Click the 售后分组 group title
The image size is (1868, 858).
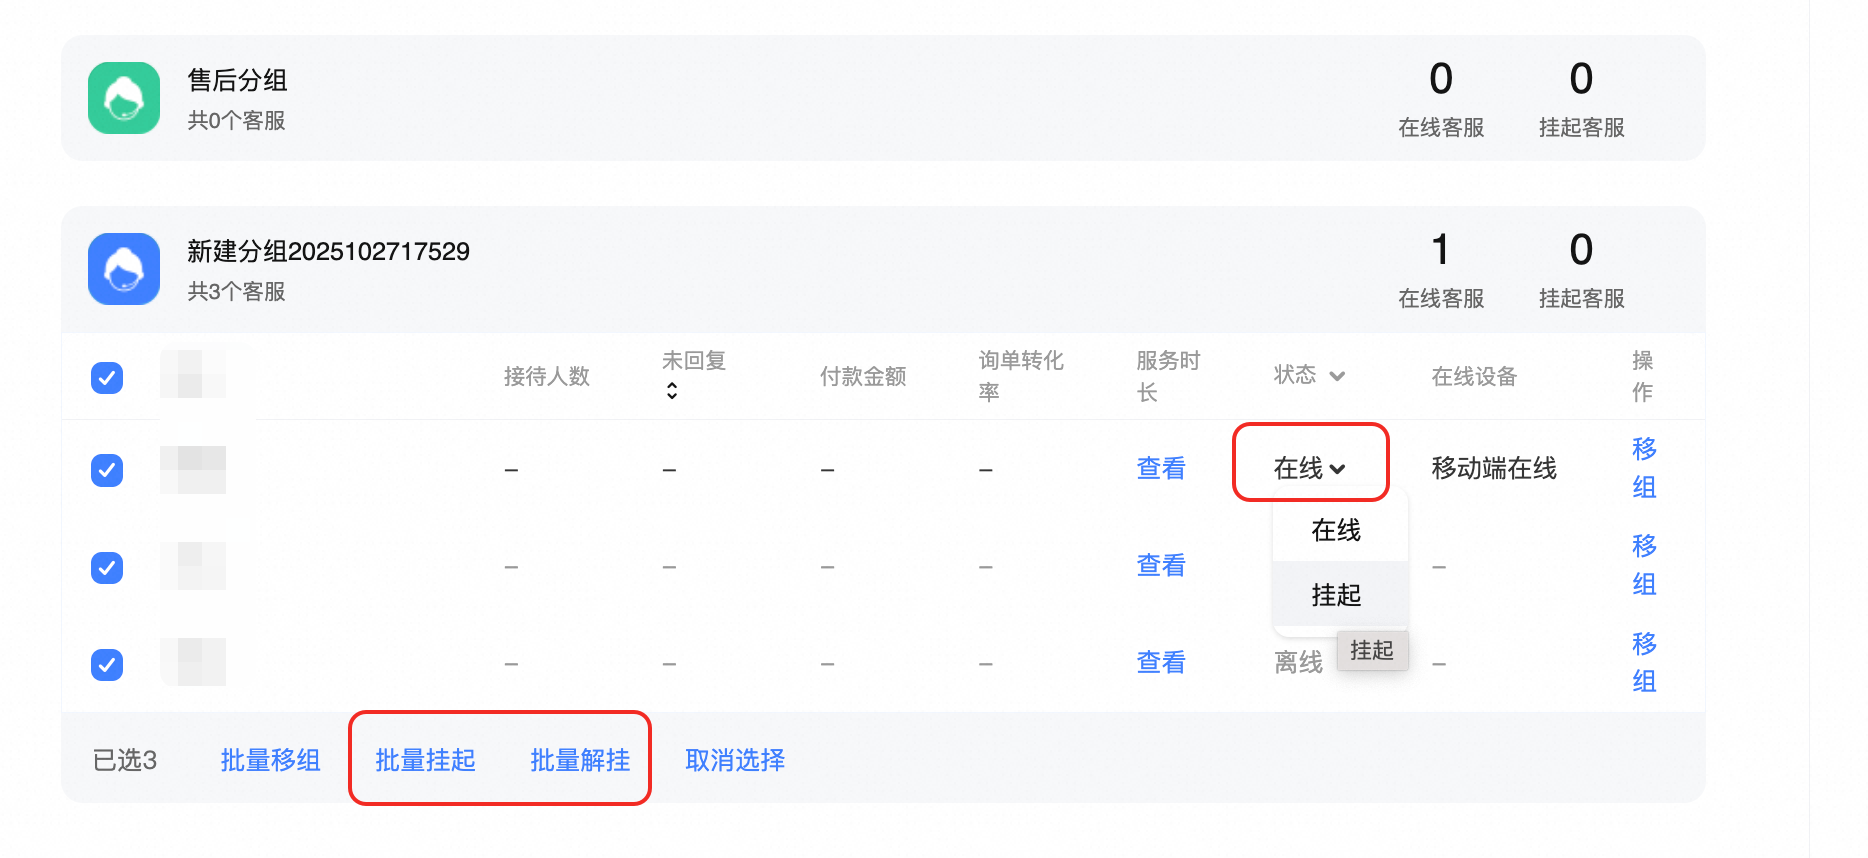point(237,80)
